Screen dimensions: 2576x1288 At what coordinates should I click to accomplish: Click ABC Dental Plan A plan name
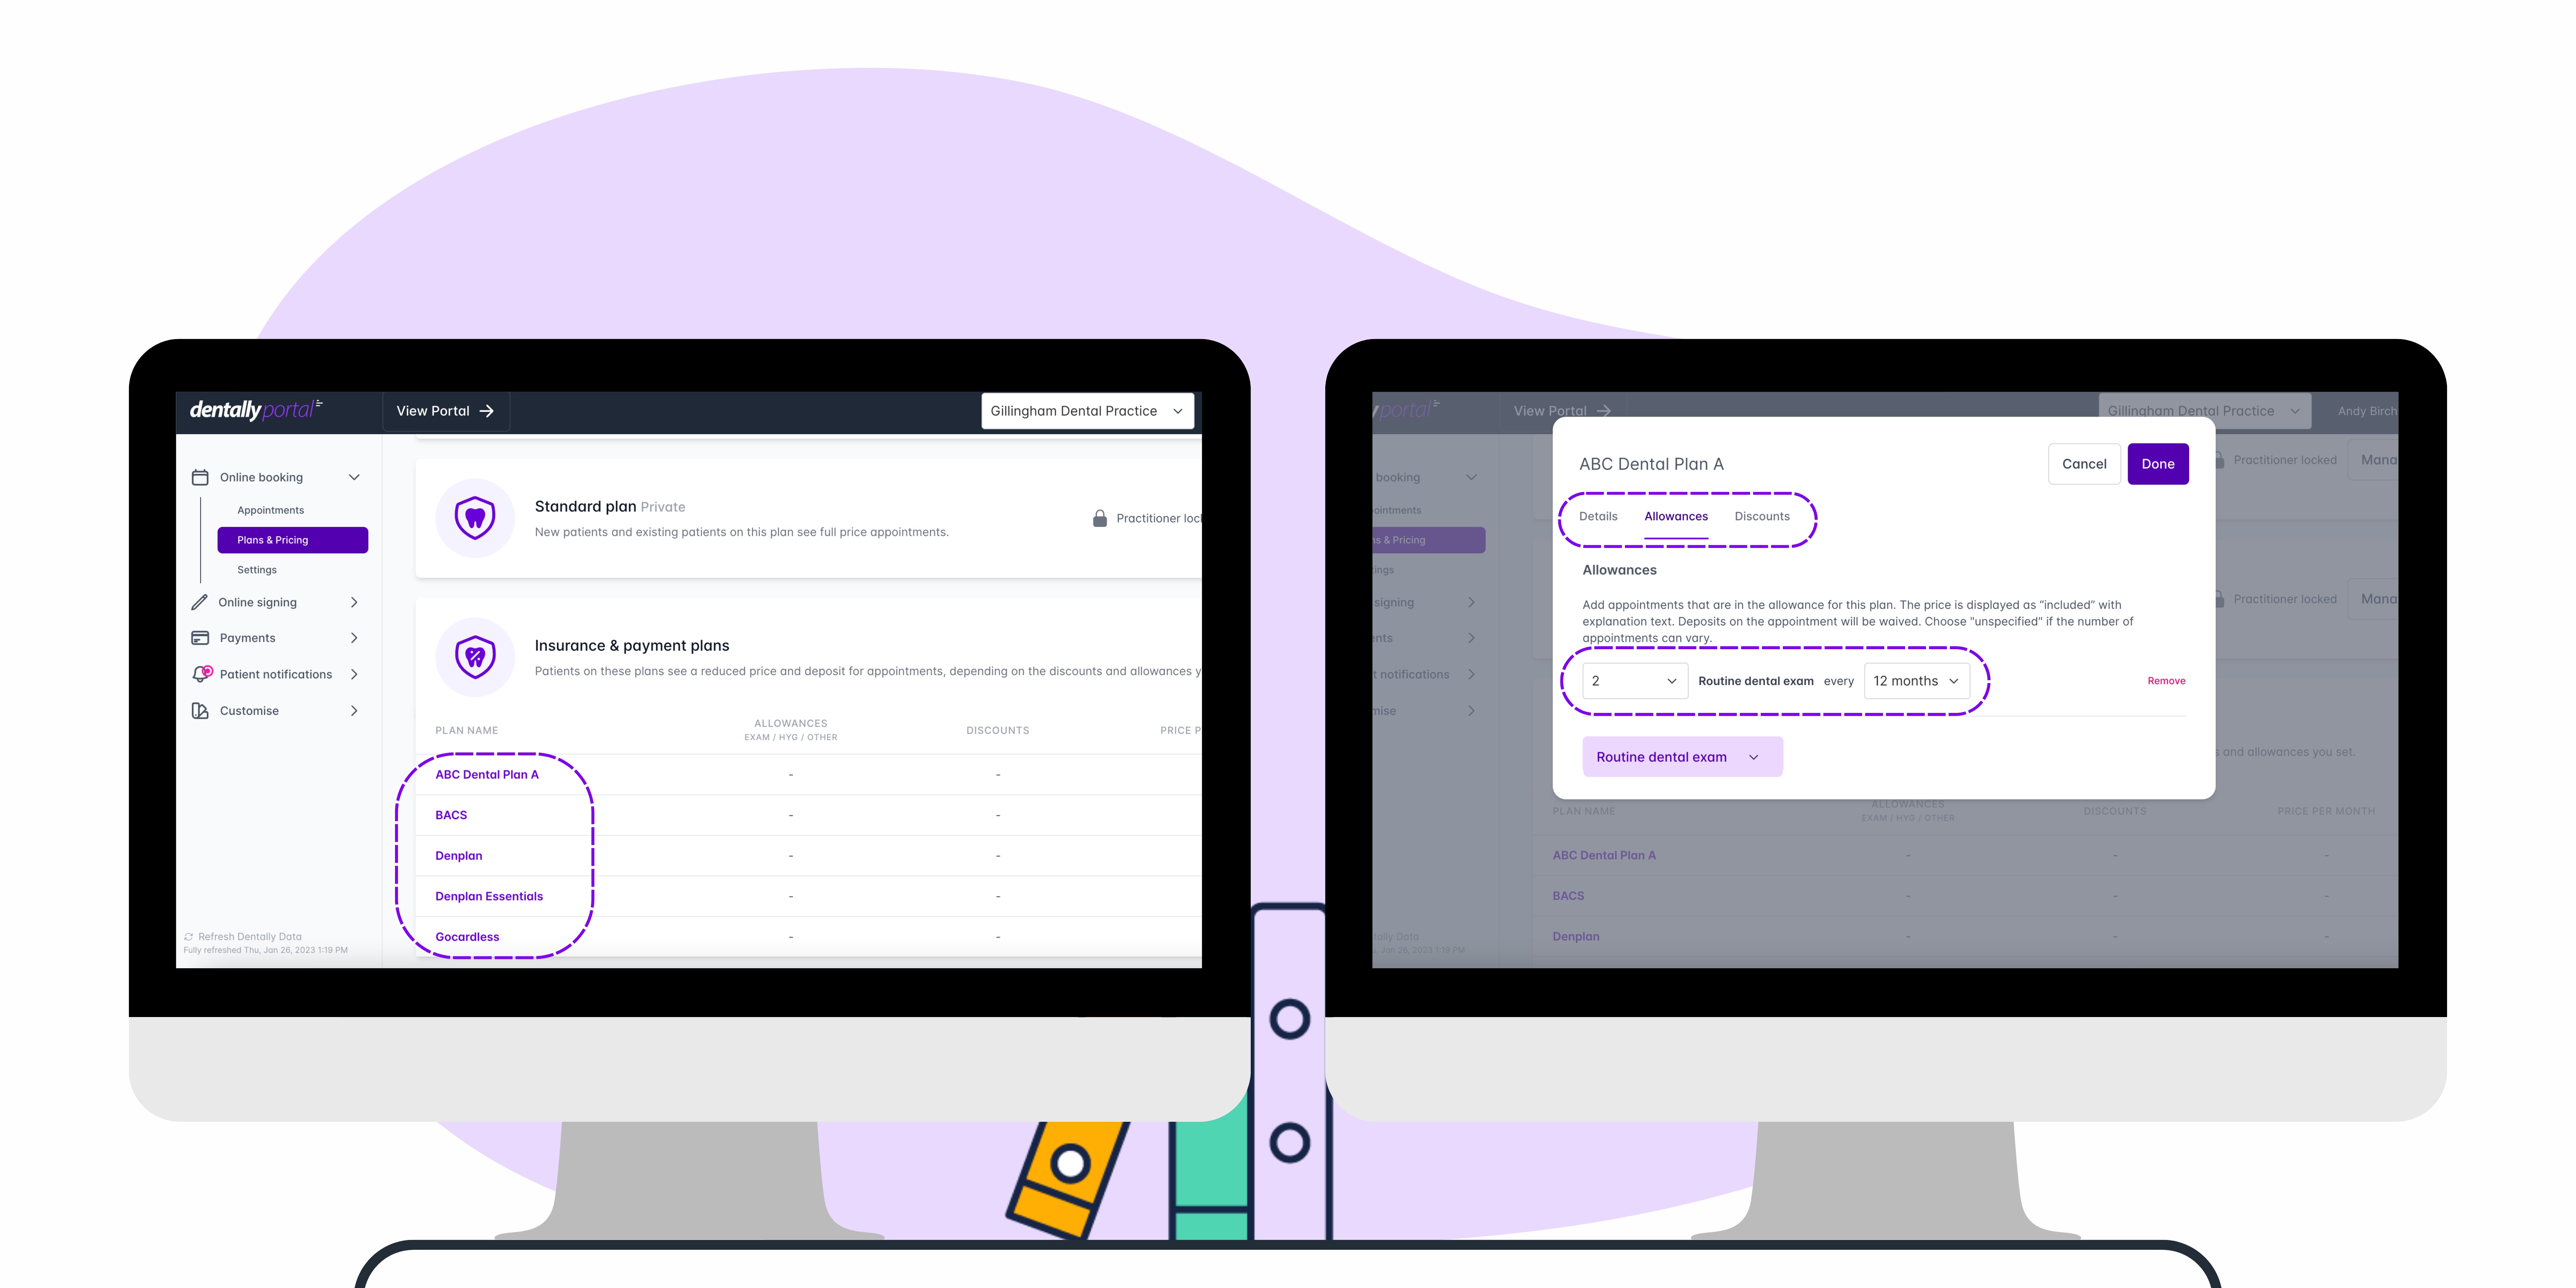point(488,774)
